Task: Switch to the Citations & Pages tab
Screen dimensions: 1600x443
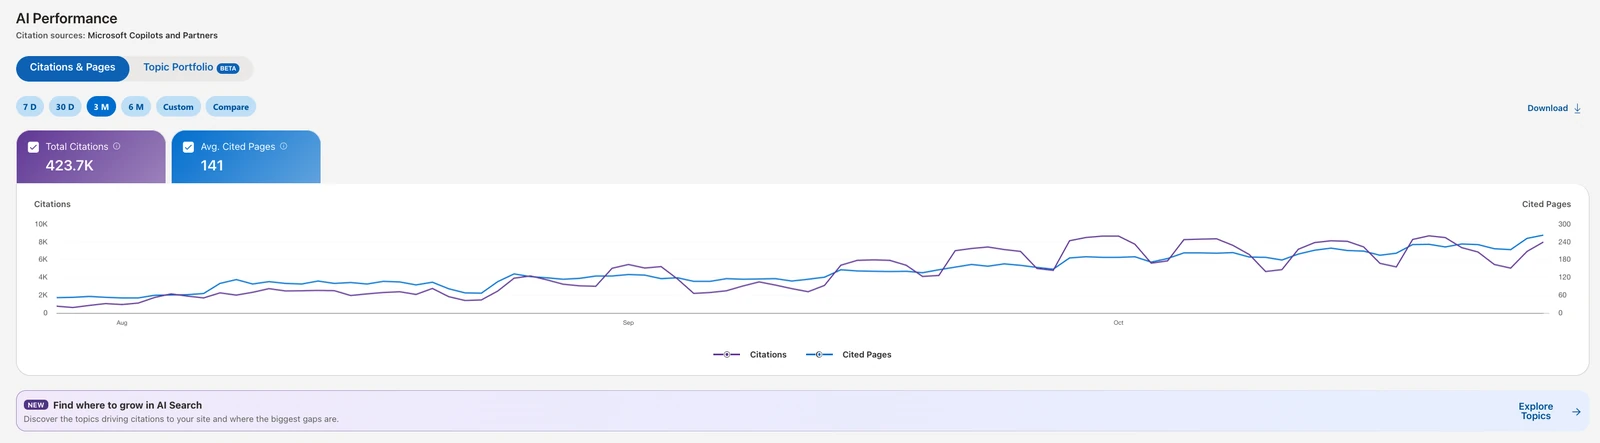Action: pyautogui.click(x=72, y=68)
